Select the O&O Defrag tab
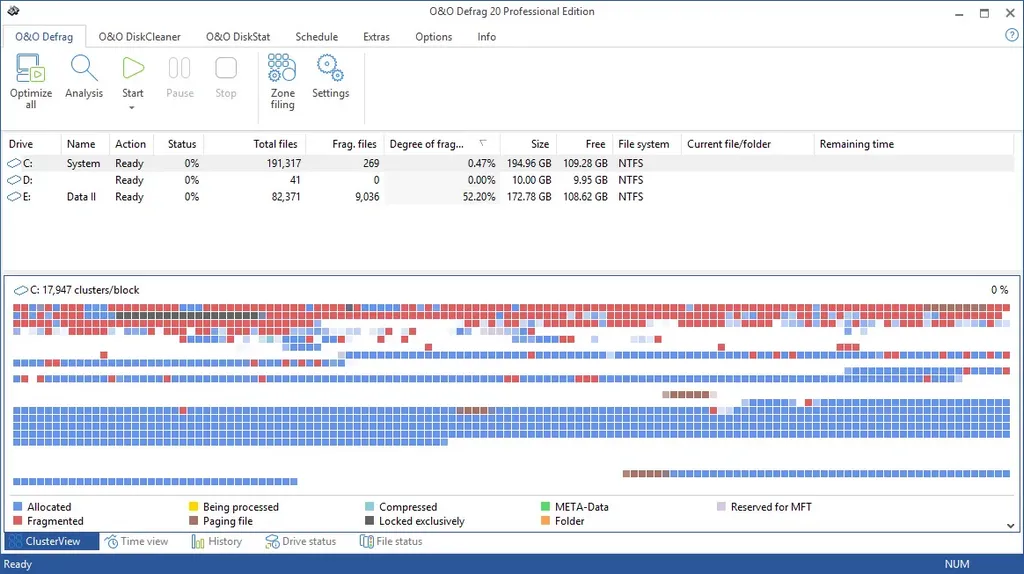The height and width of the screenshot is (574, 1024). tap(44, 37)
